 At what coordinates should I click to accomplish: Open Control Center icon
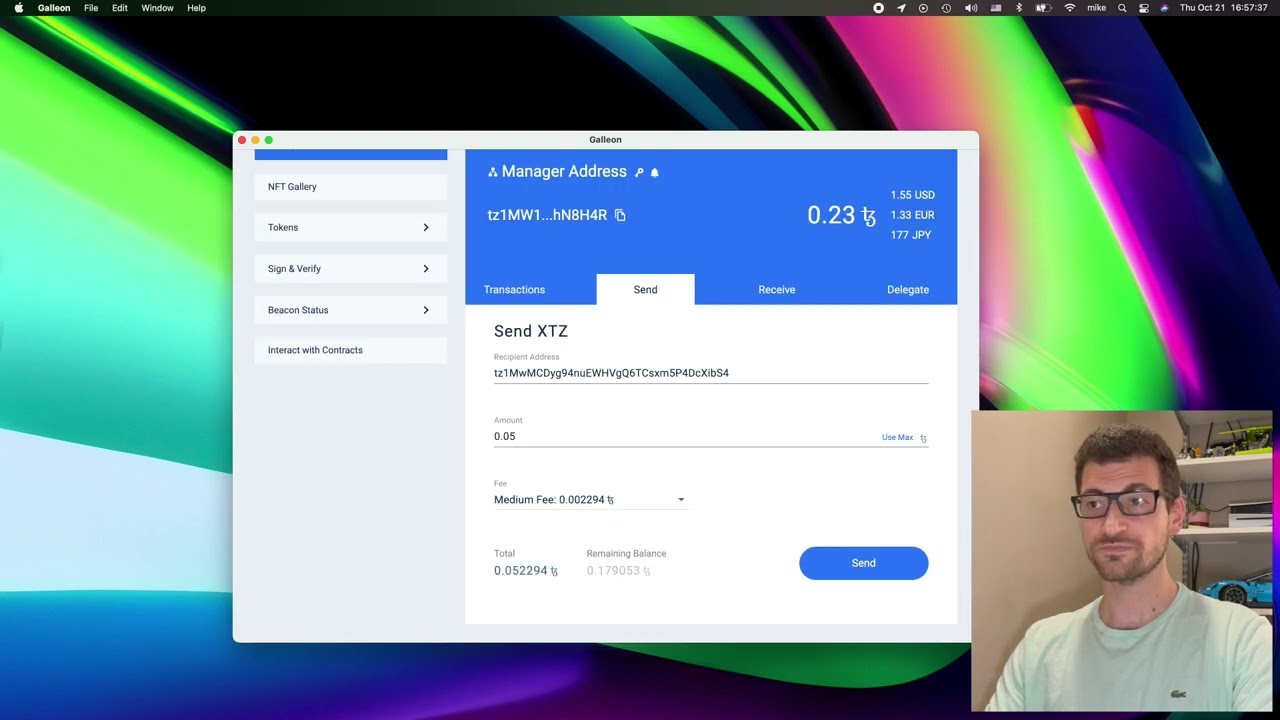1144,8
